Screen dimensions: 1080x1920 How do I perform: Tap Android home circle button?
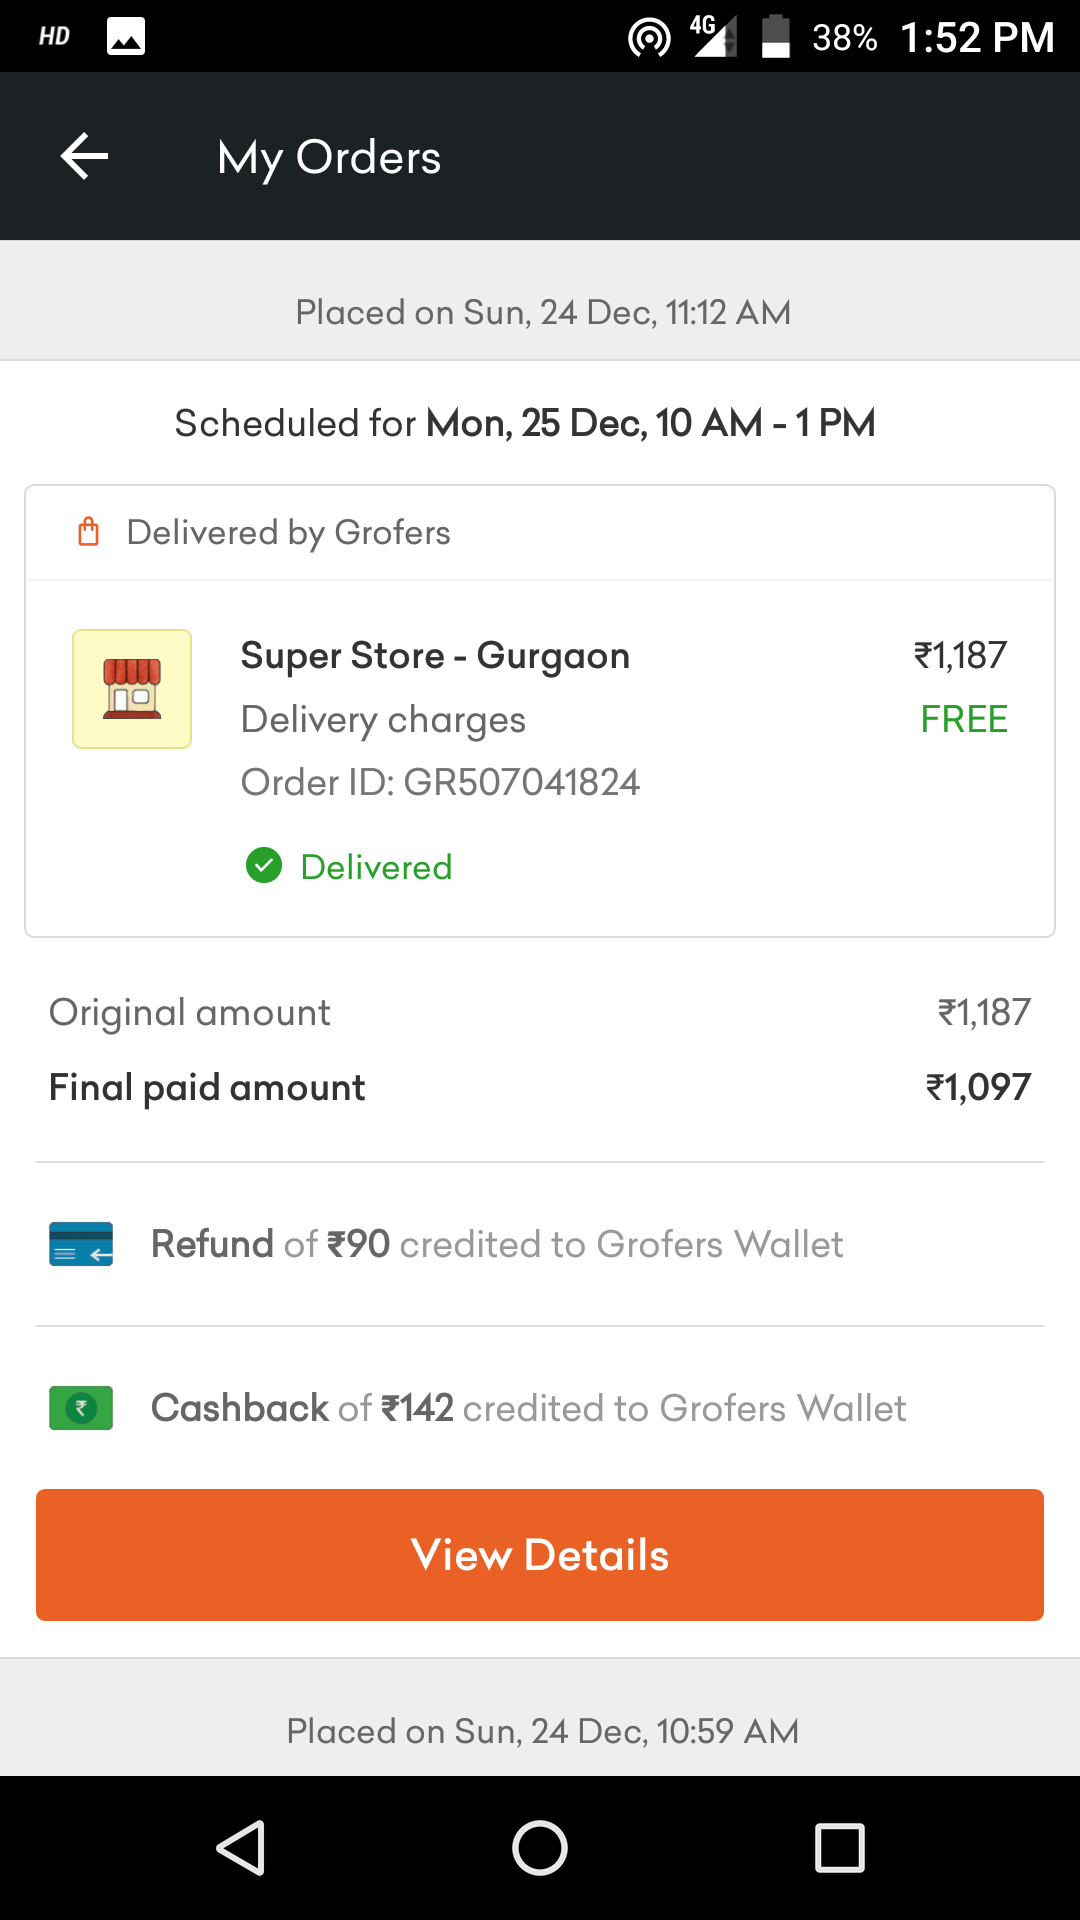point(540,1847)
